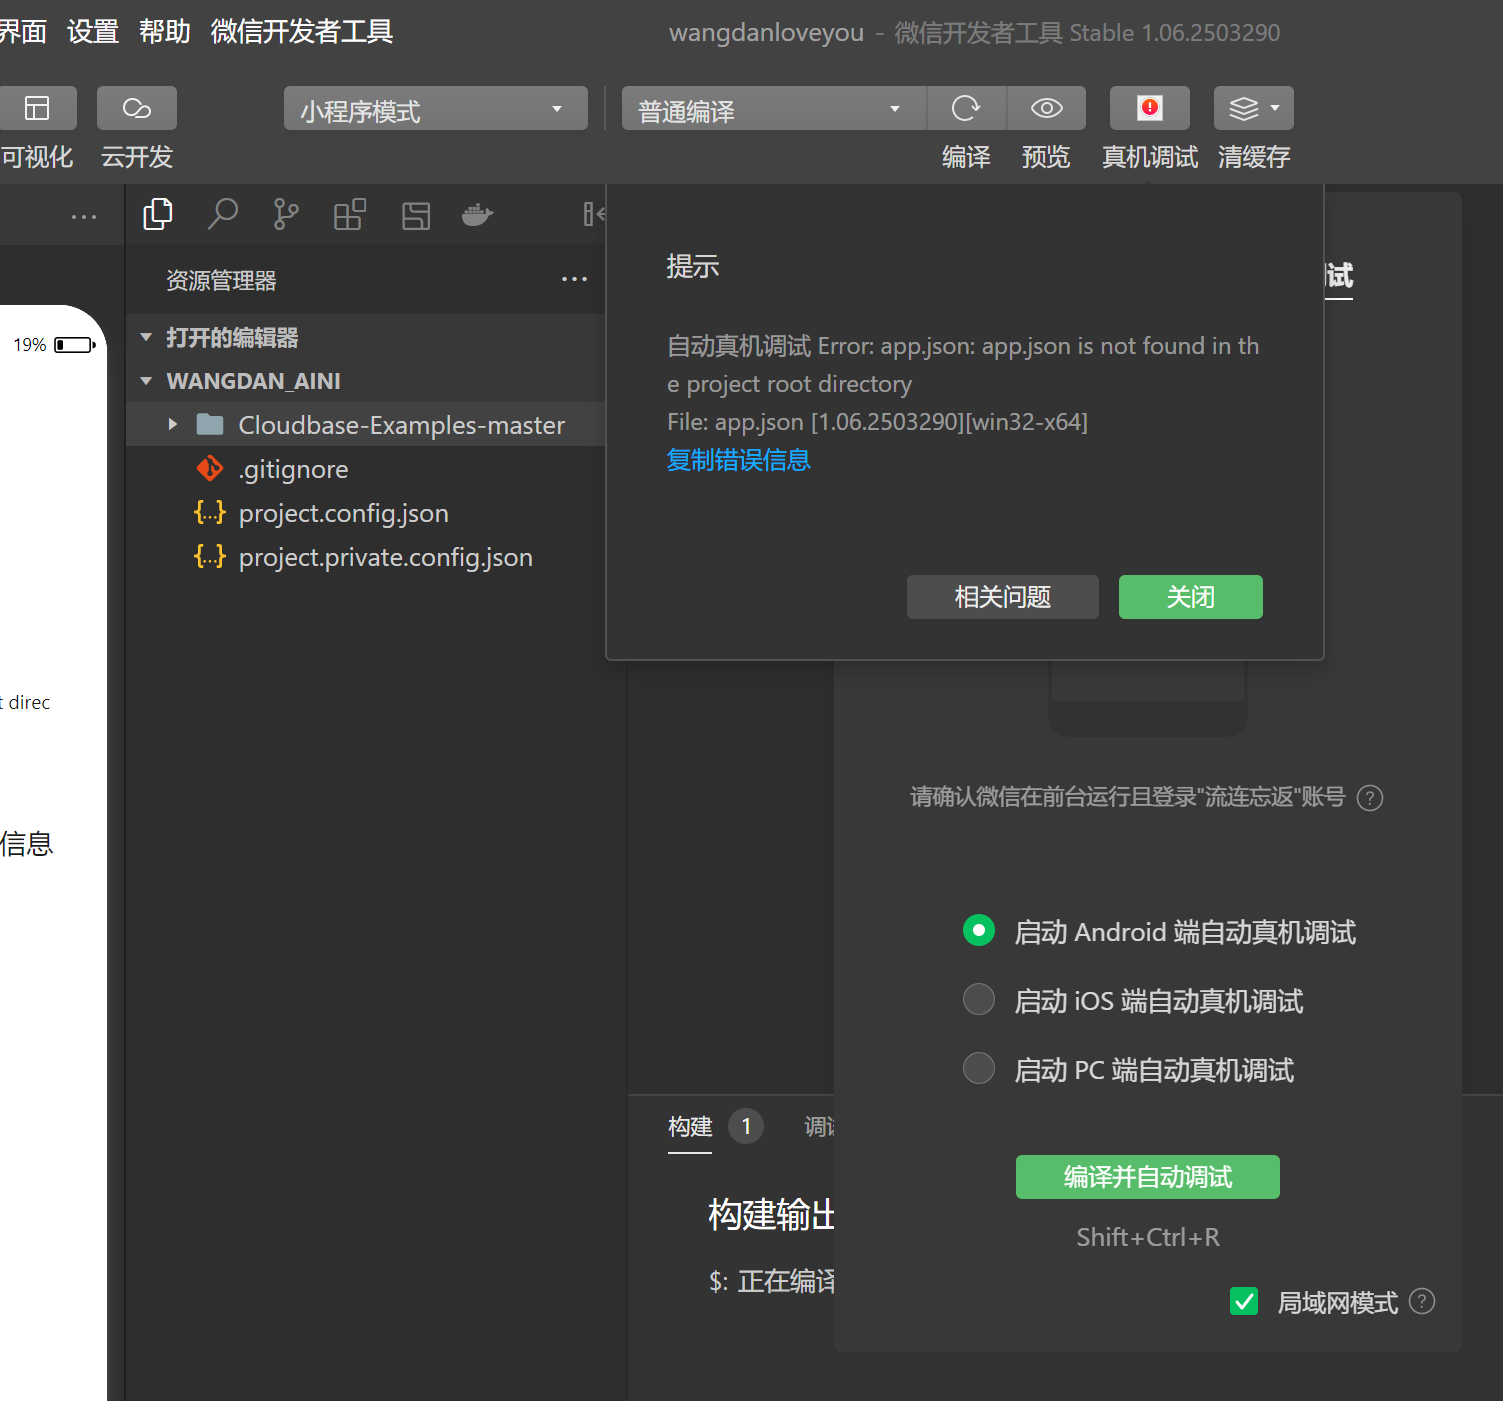The width and height of the screenshot is (1503, 1401).
Task: Select 启动 iOS 端自动真机调试 radio
Action: 979,999
